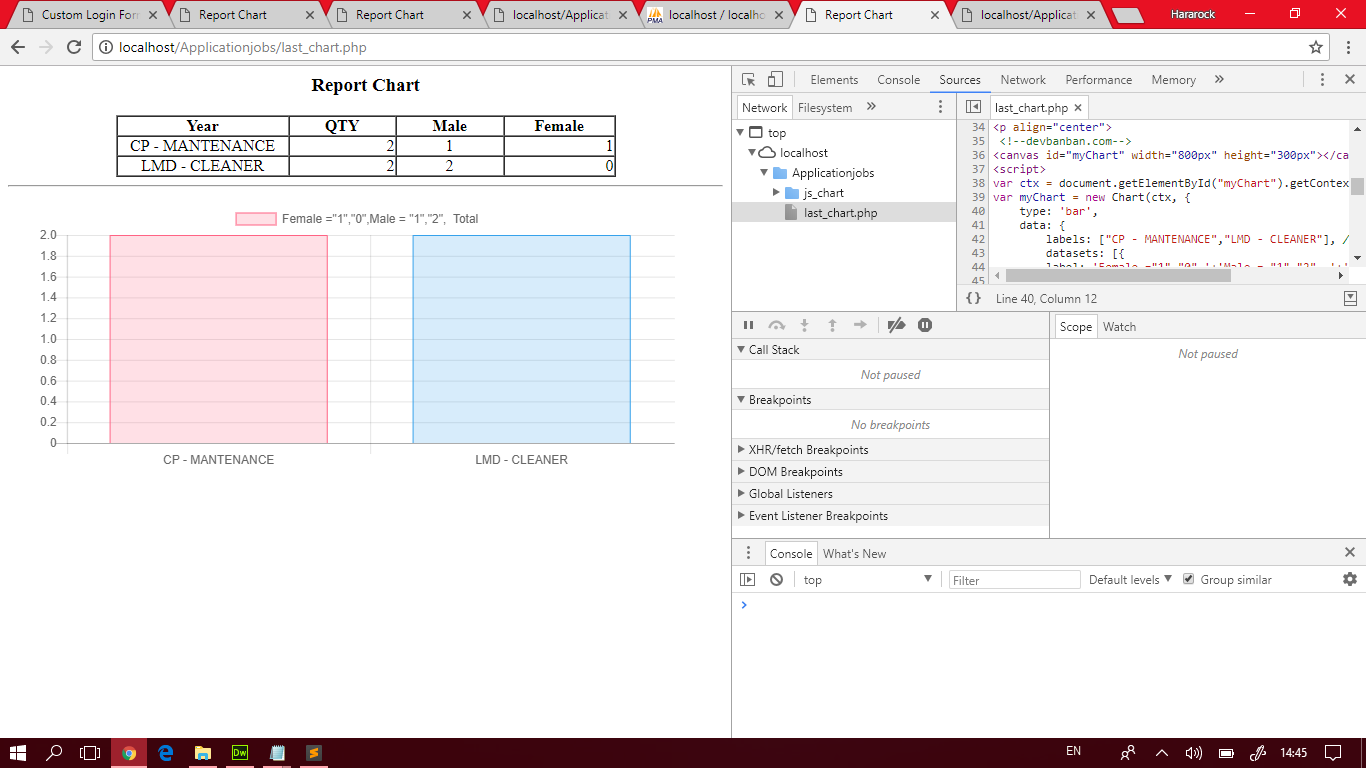Reload the page with the refresh button
1366x768 pixels.
click(74, 47)
